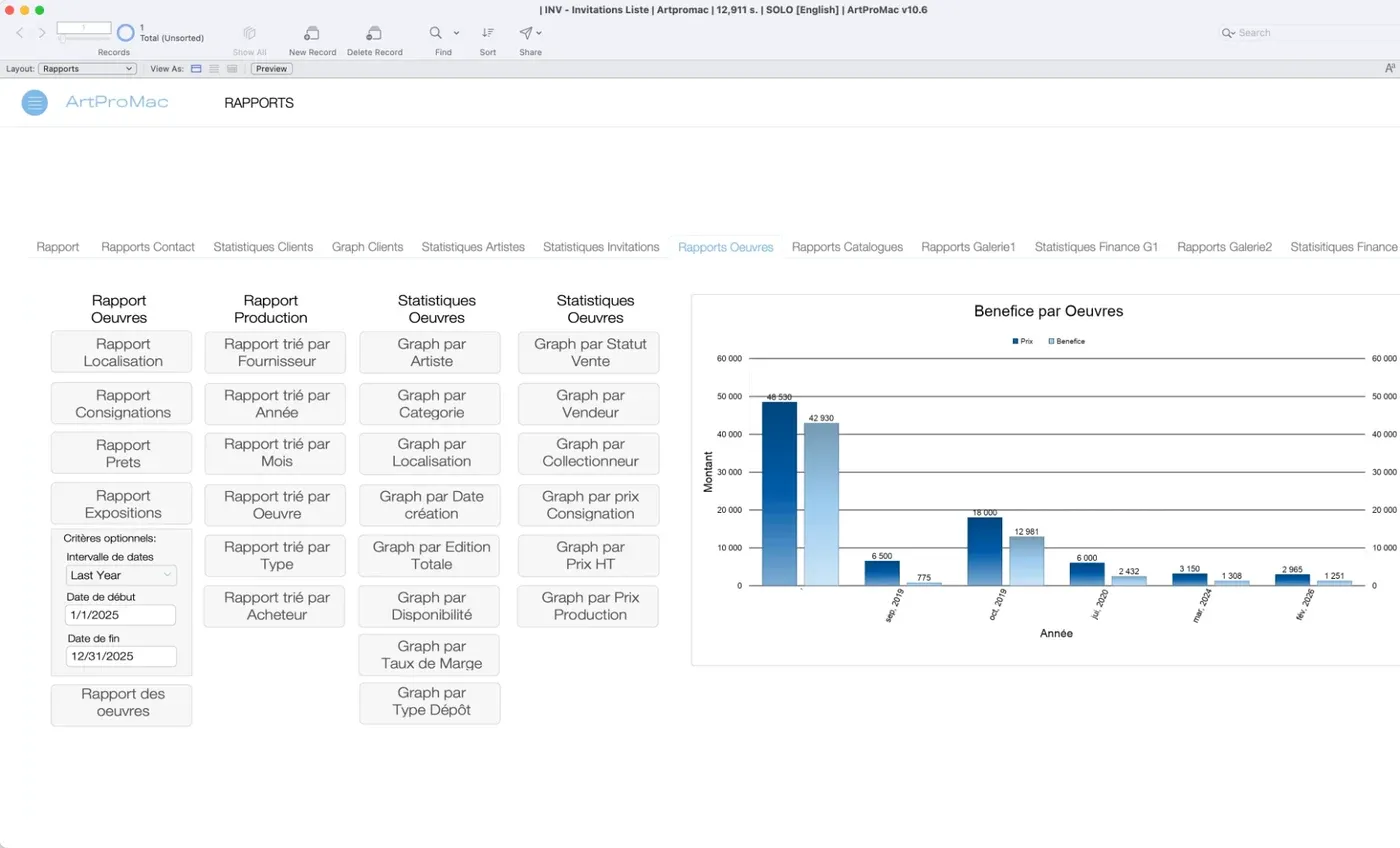Click the record navigation slider
The image size is (1400, 848).
click(84, 40)
